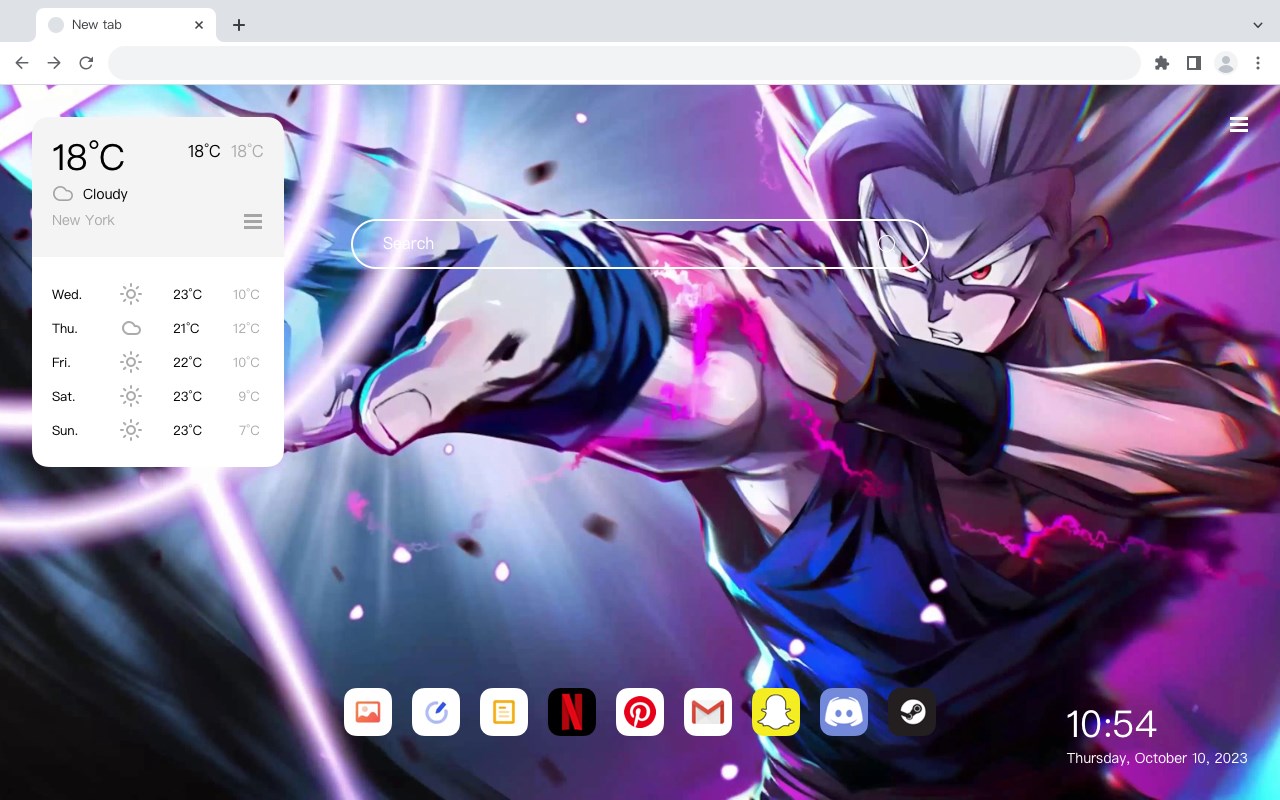Click the 10:54 clock display
The height and width of the screenshot is (800, 1280).
pyautogui.click(x=1111, y=724)
